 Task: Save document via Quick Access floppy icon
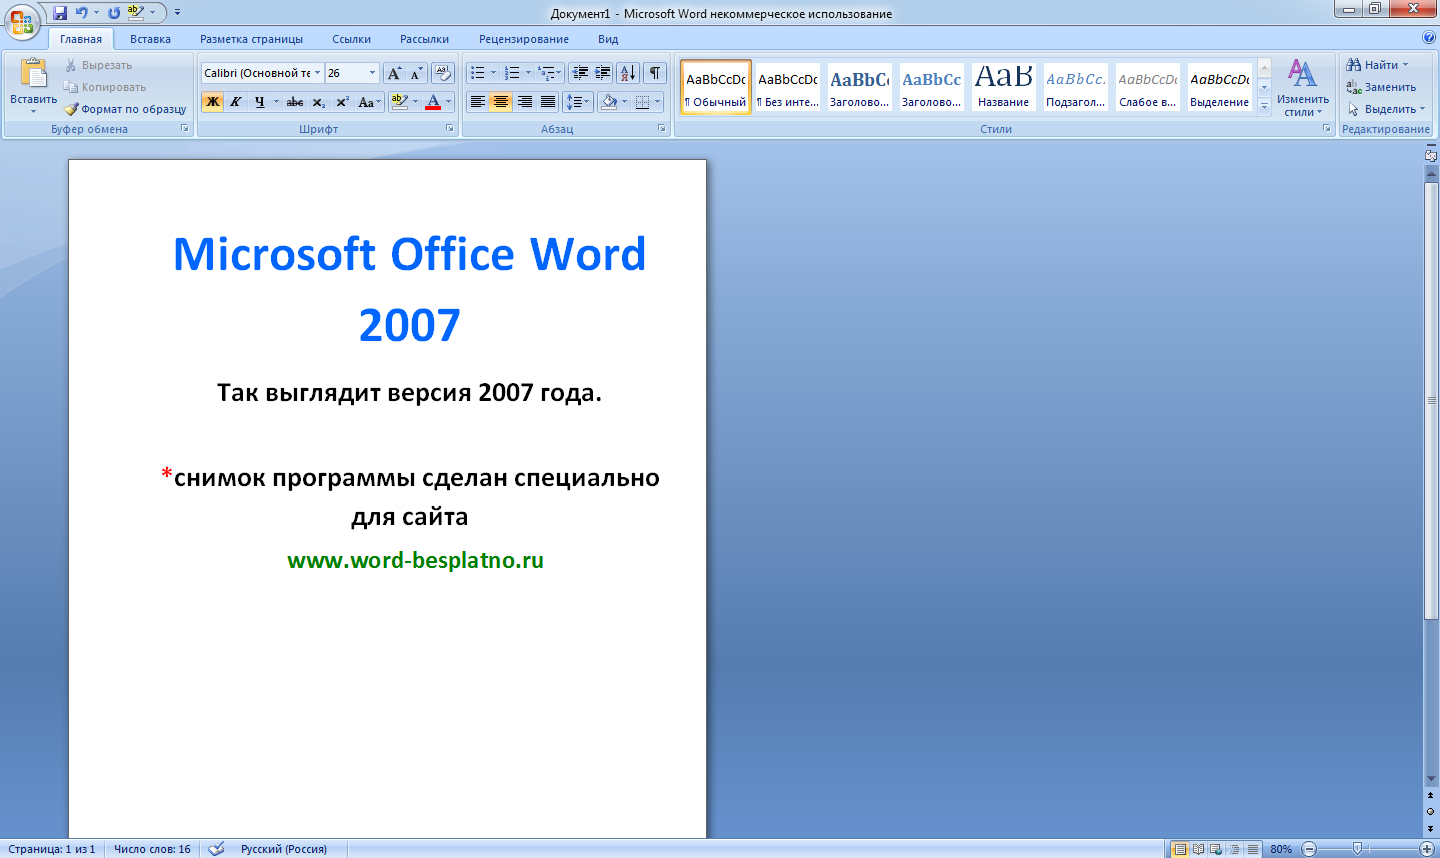pos(60,13)
